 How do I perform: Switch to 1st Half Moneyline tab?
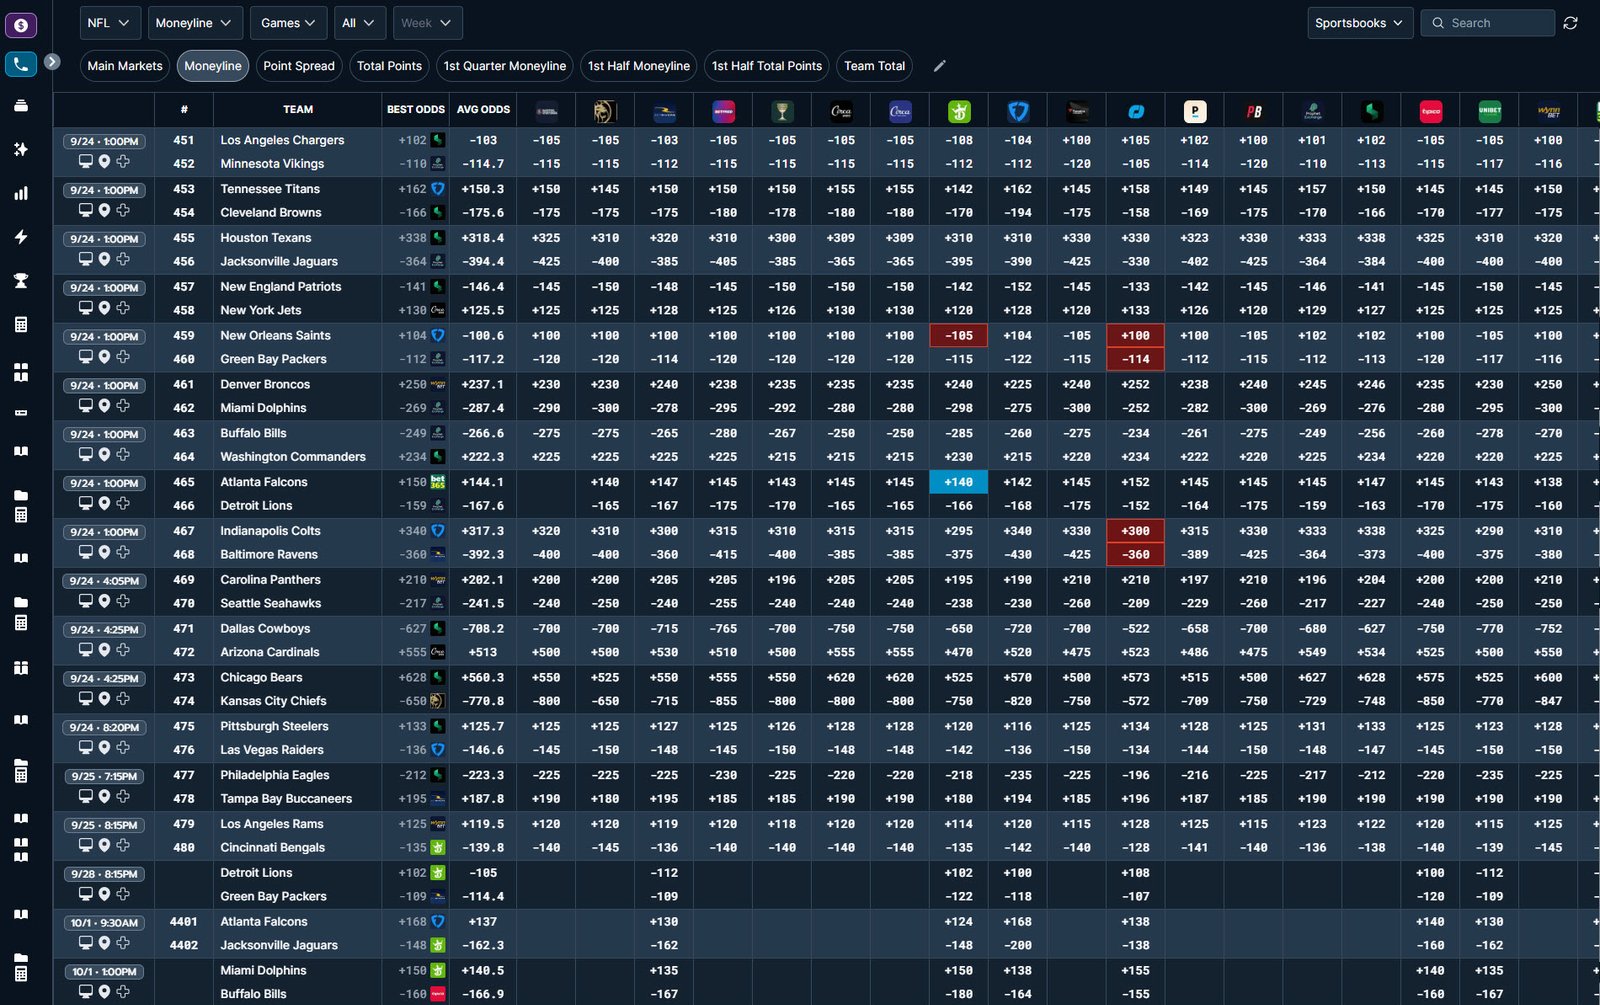pyautogui.click(x=639, y=66)
